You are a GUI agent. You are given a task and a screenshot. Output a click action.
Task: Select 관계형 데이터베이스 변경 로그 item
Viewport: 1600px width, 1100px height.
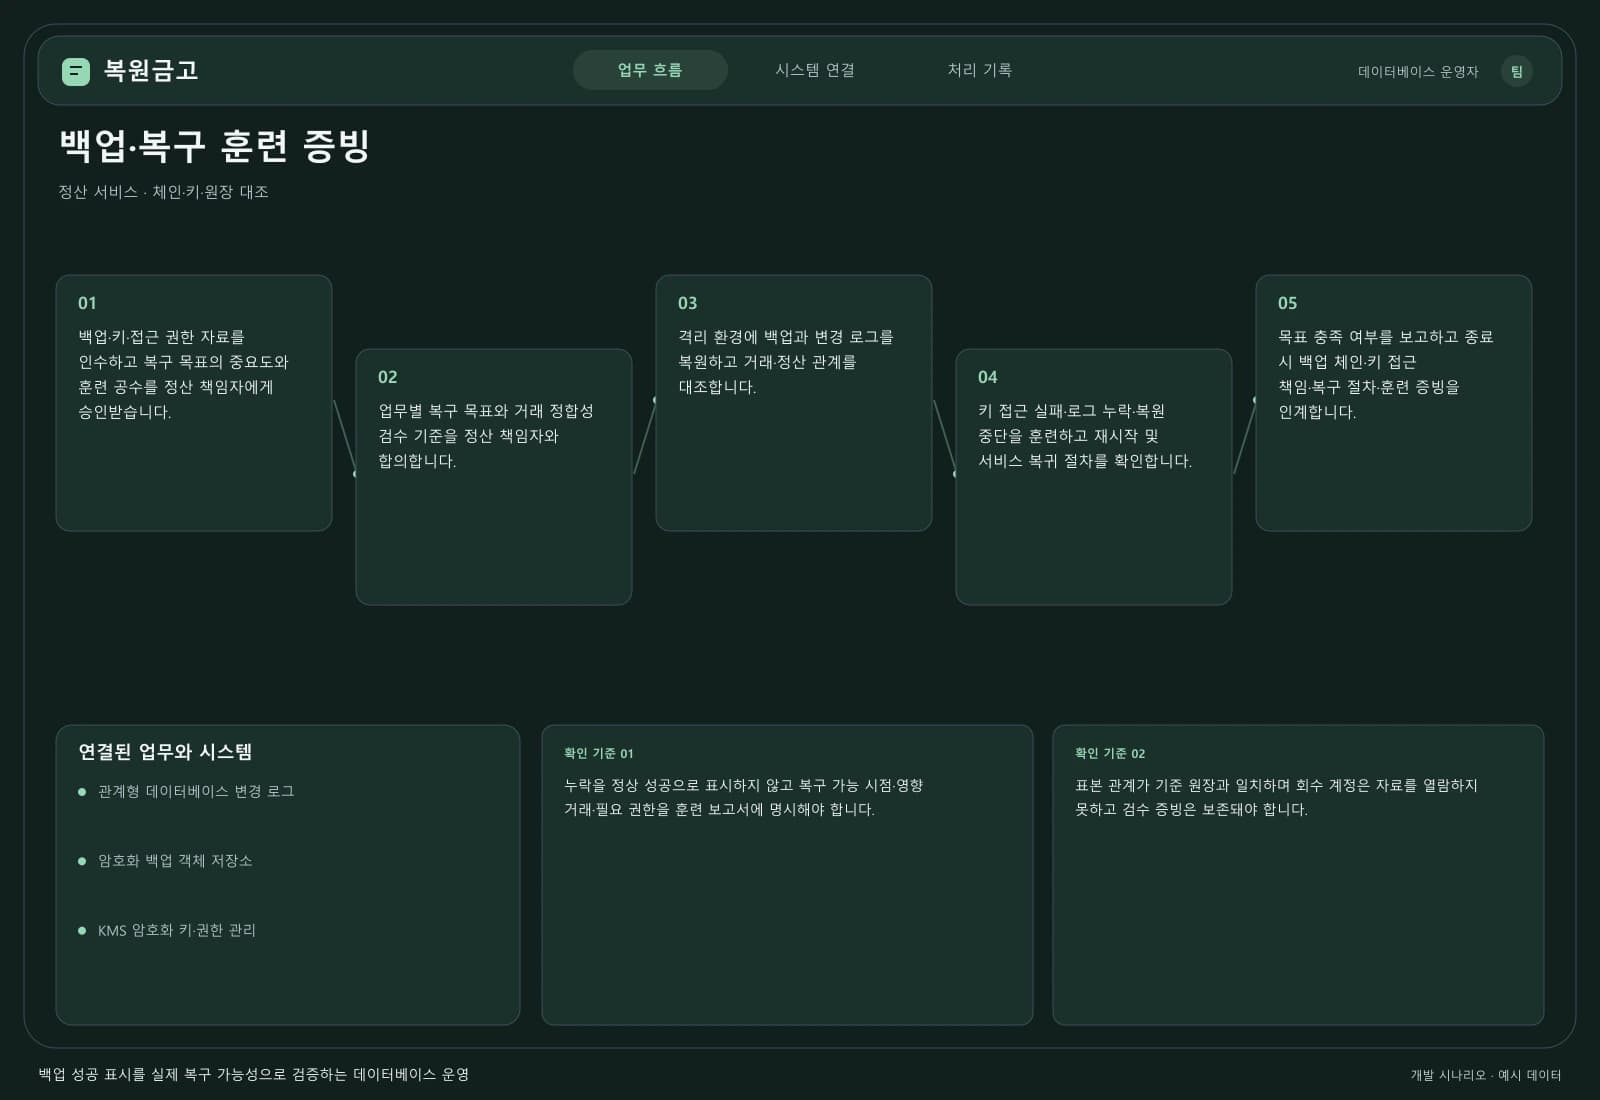pos(186,791)
